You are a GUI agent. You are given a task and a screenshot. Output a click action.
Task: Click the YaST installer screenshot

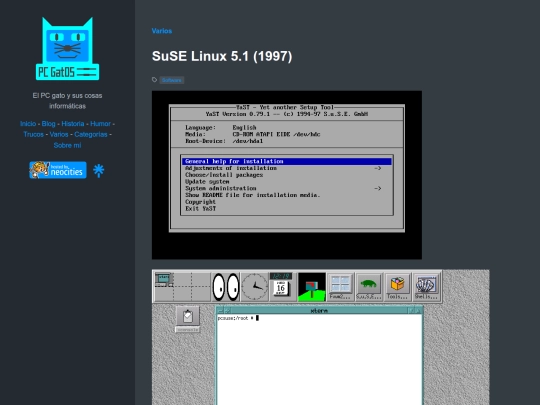point(287,175)
